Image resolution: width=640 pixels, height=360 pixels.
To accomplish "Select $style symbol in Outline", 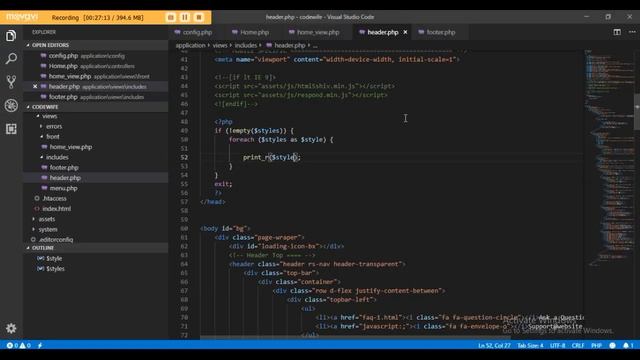I will coord(95,258).
